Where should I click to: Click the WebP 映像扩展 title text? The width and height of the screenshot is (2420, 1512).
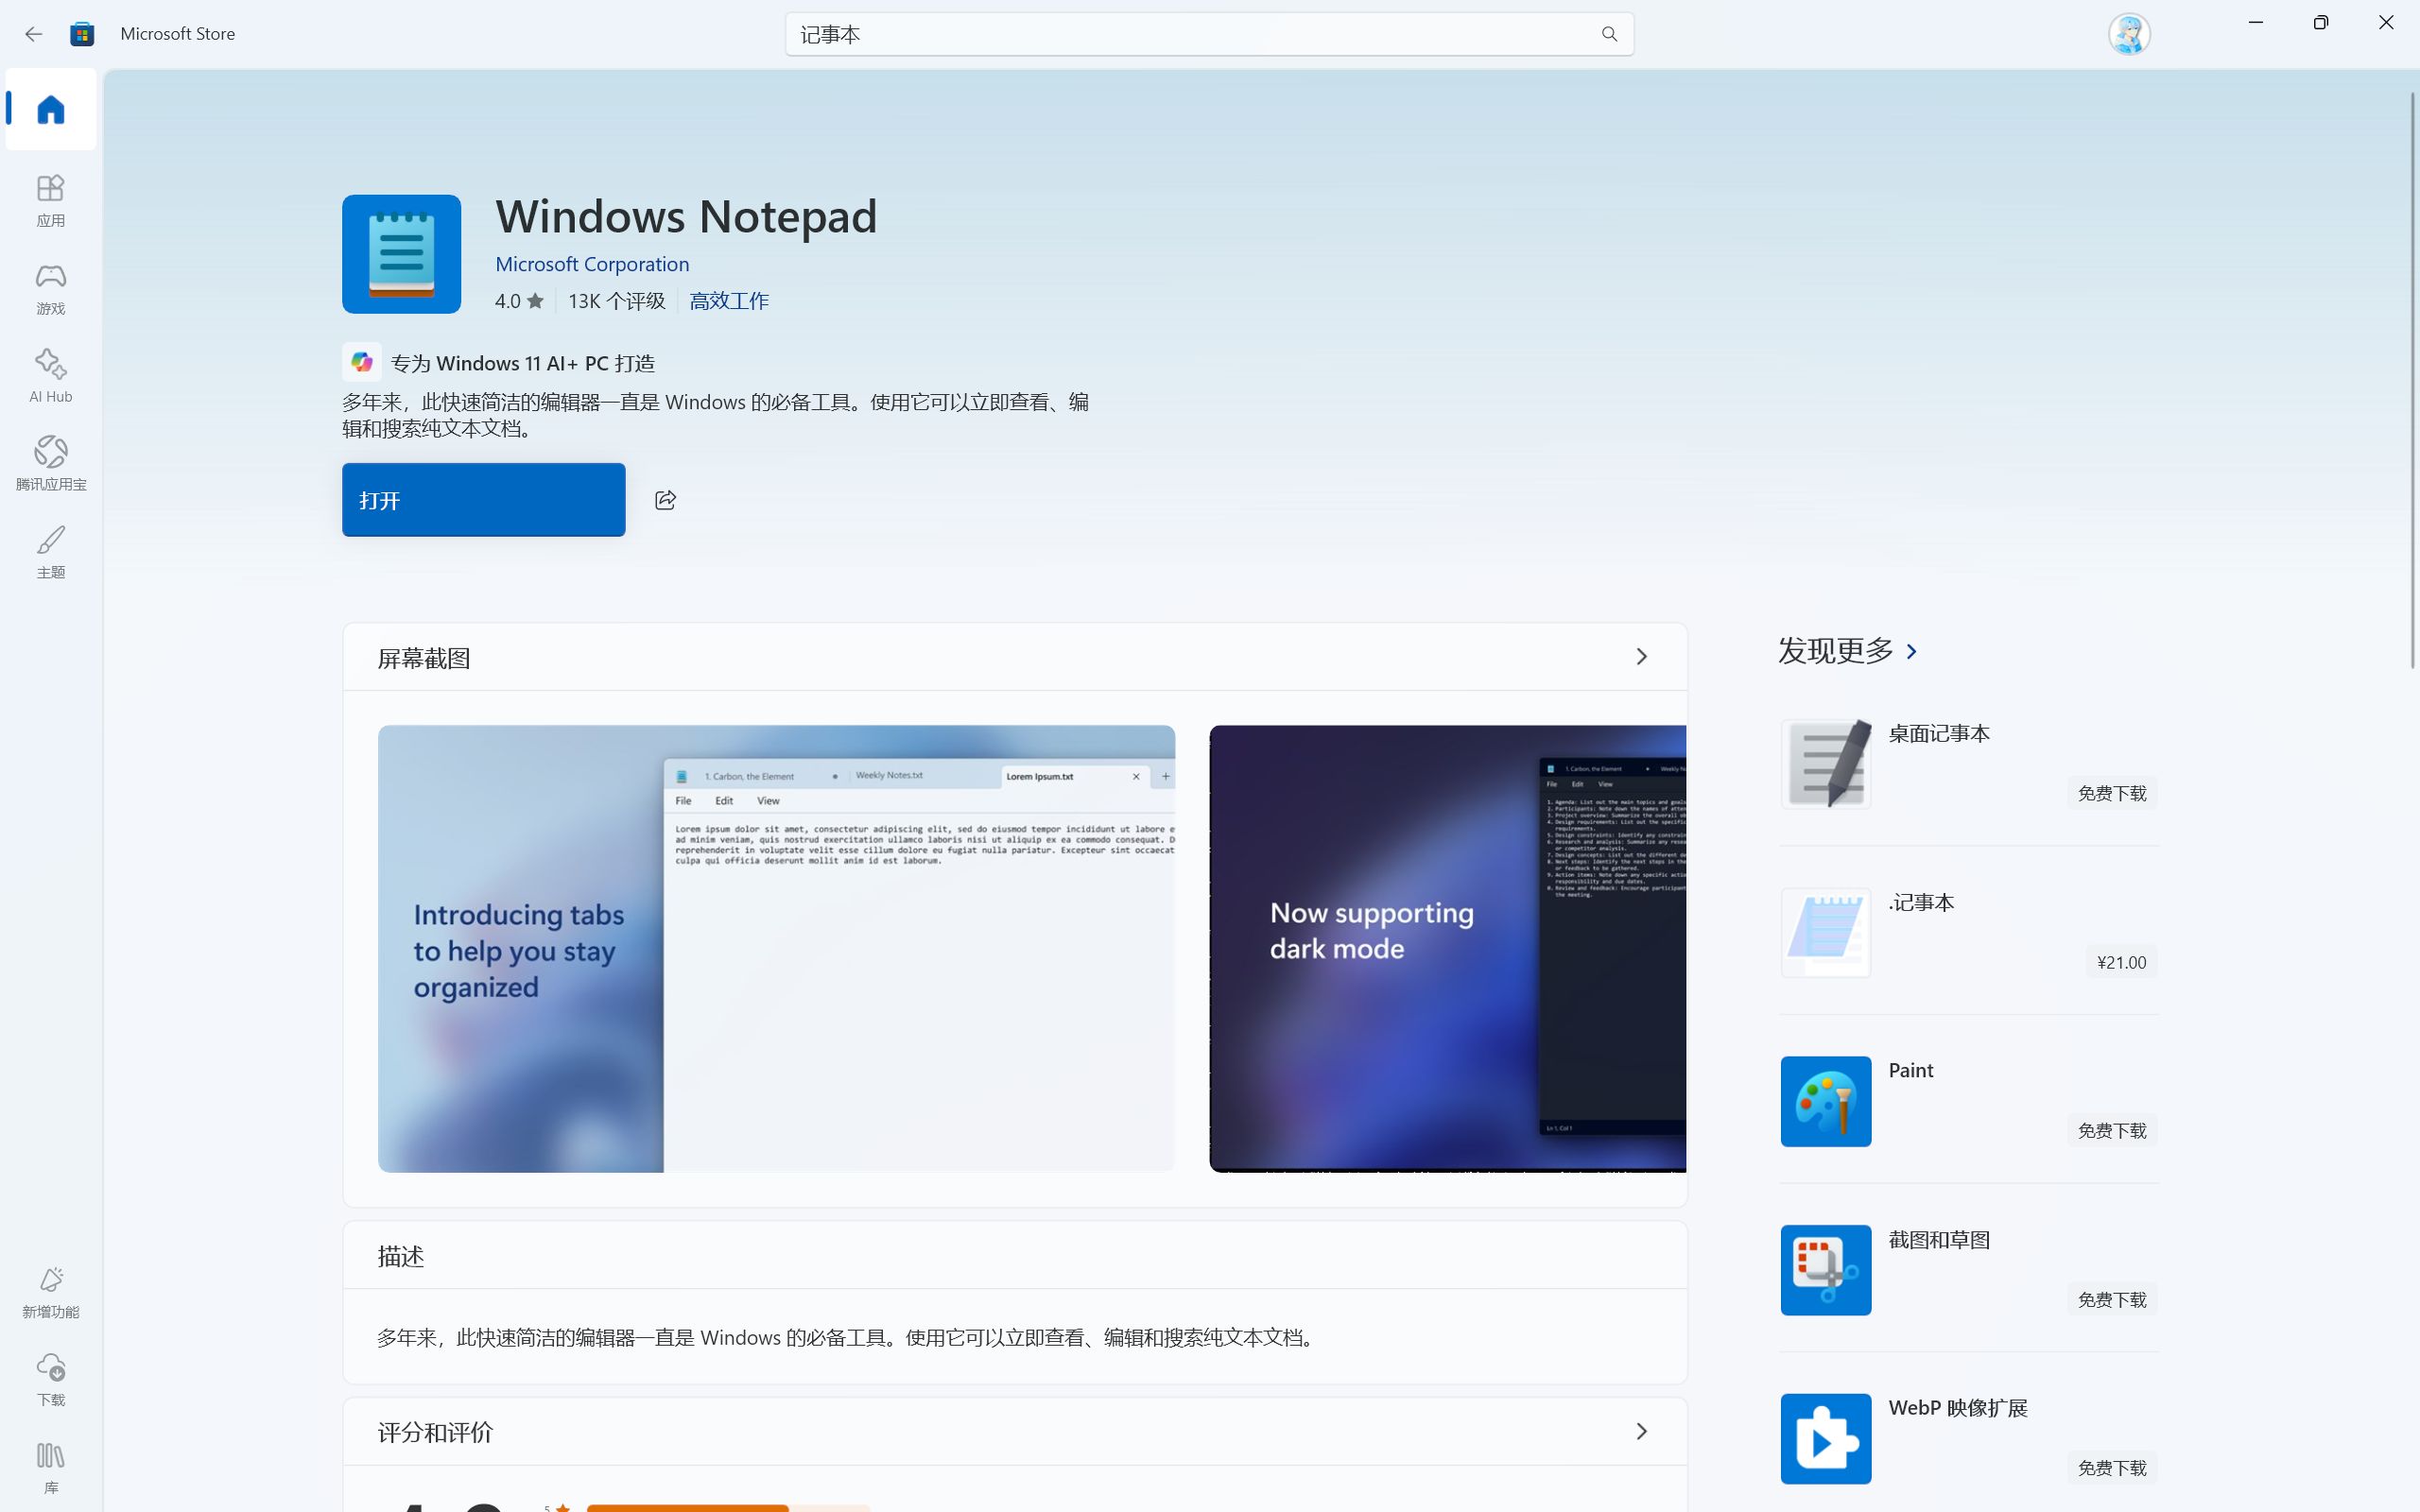tap(1958, 1408)
